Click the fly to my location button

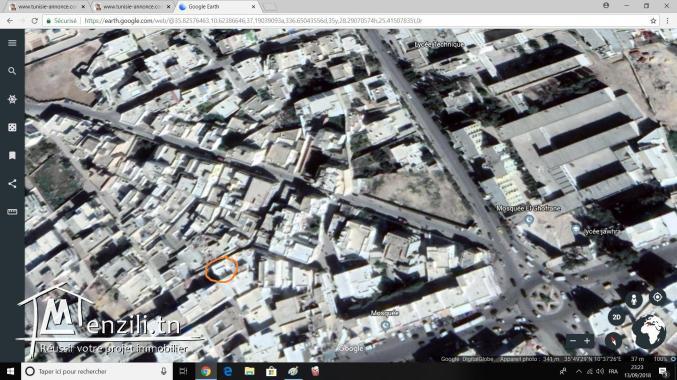[x=657, y=298]
